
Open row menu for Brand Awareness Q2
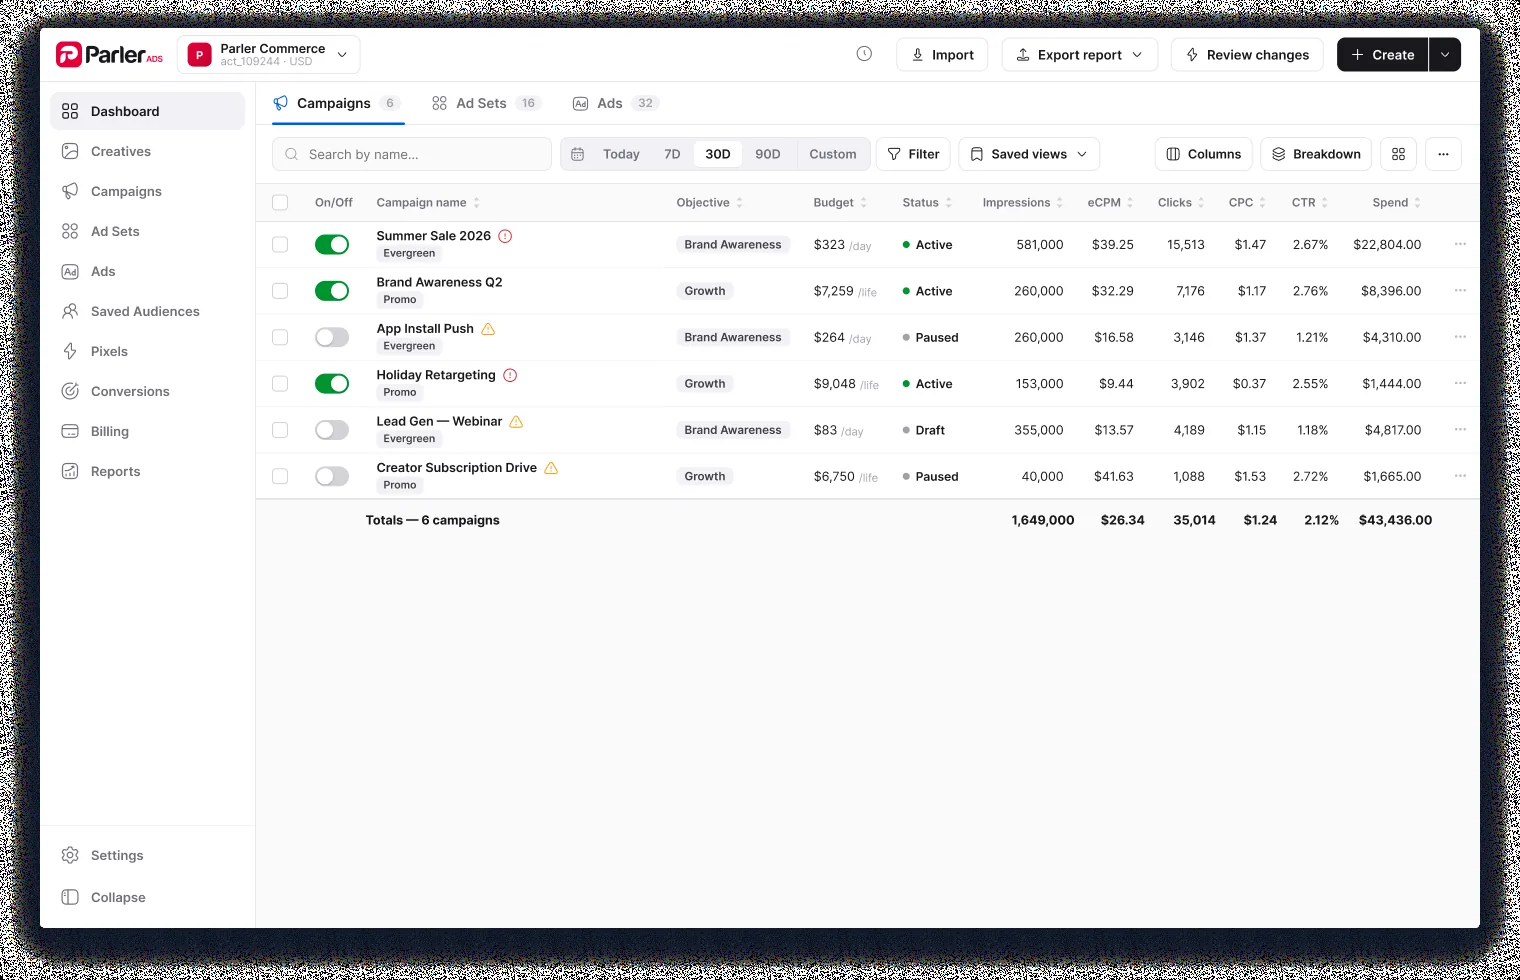pyautogui.click(x=1460, y=291)
